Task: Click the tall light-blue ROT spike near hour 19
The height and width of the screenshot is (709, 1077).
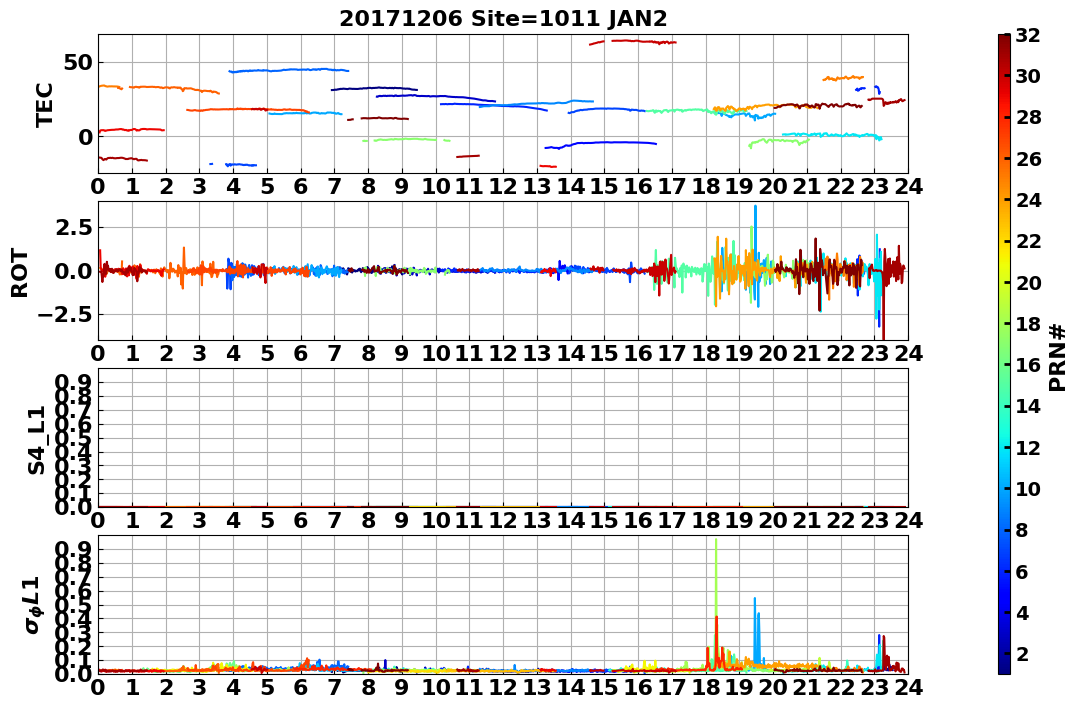Action: [x=756, y=237]
